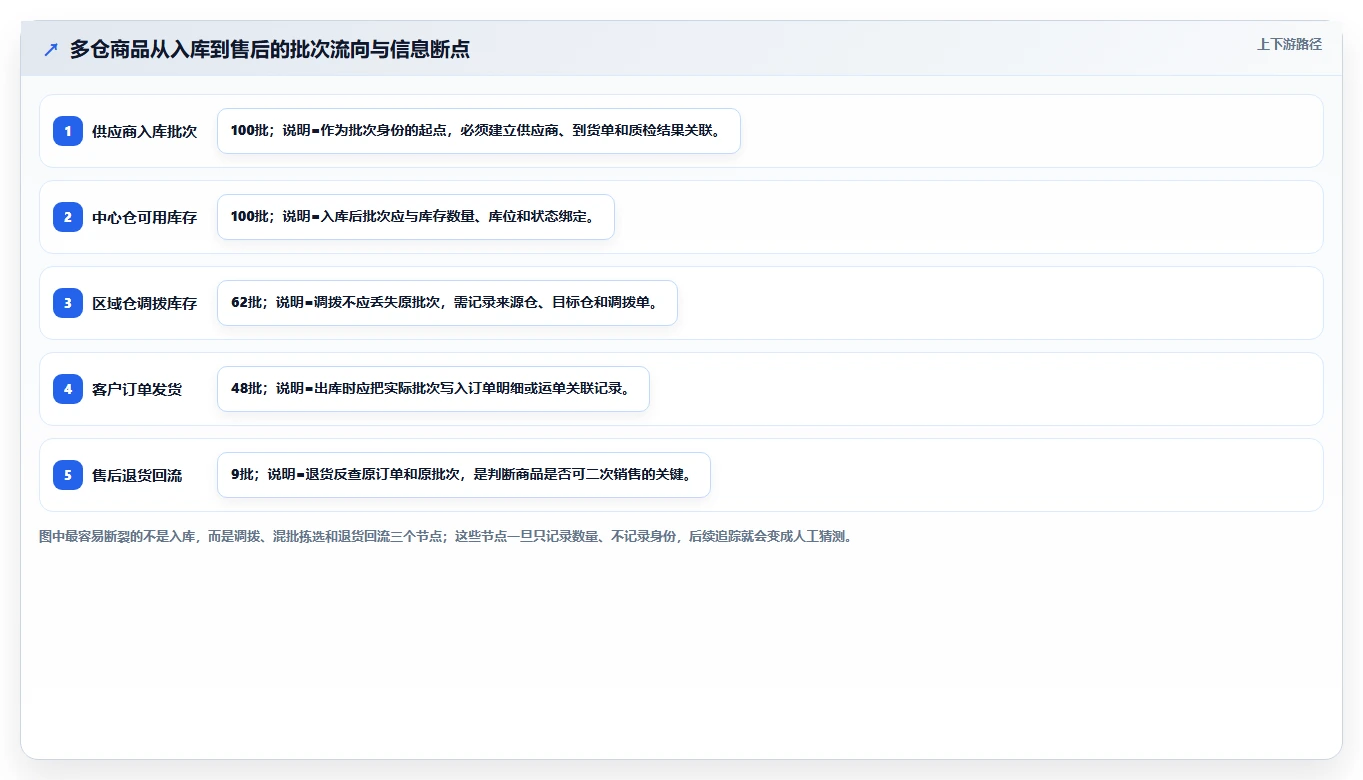Click the step 5 number badge
Screen dimensions: 1363x780
tap(68, 475)
